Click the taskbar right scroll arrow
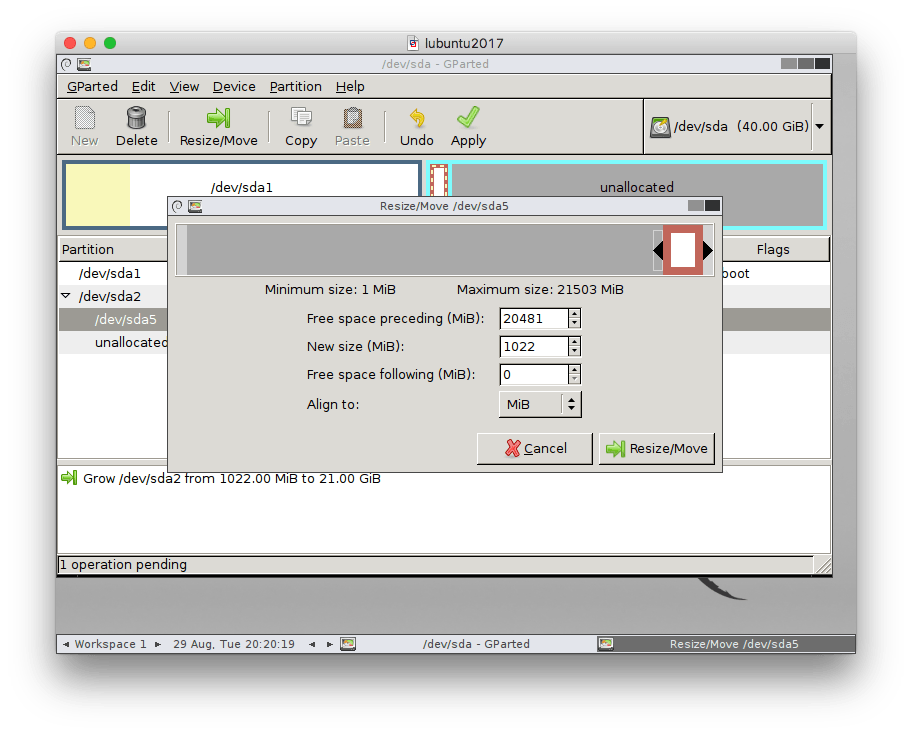Viewport: 912px width, 734px height. [330, 644]
